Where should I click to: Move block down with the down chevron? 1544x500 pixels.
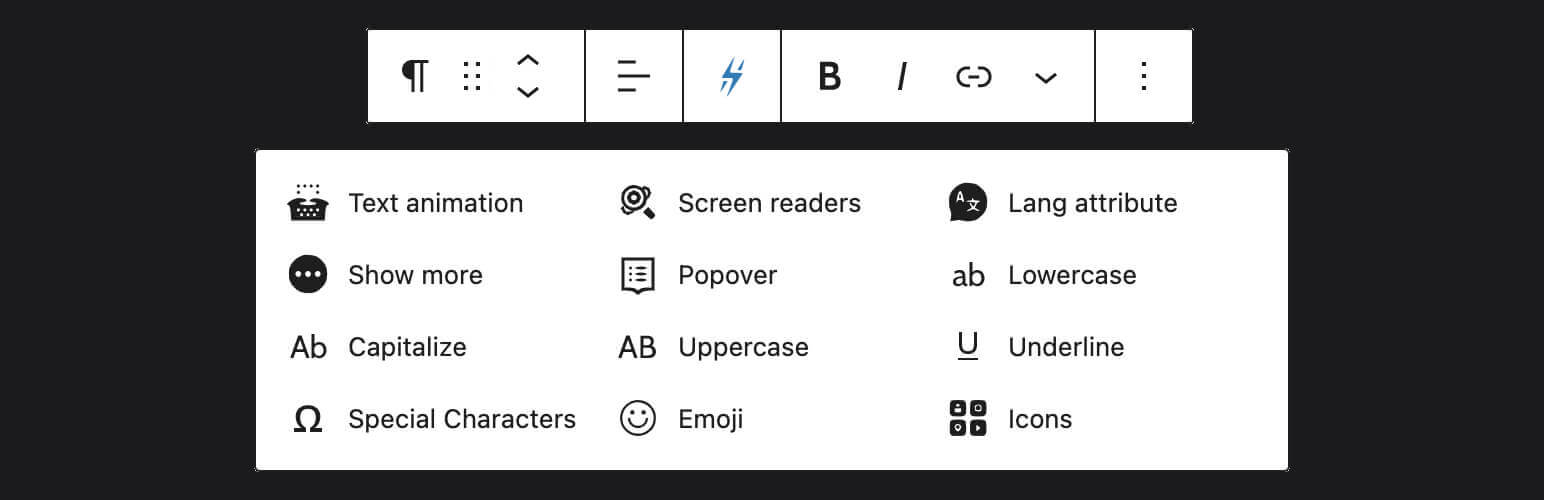click(528, 92)
